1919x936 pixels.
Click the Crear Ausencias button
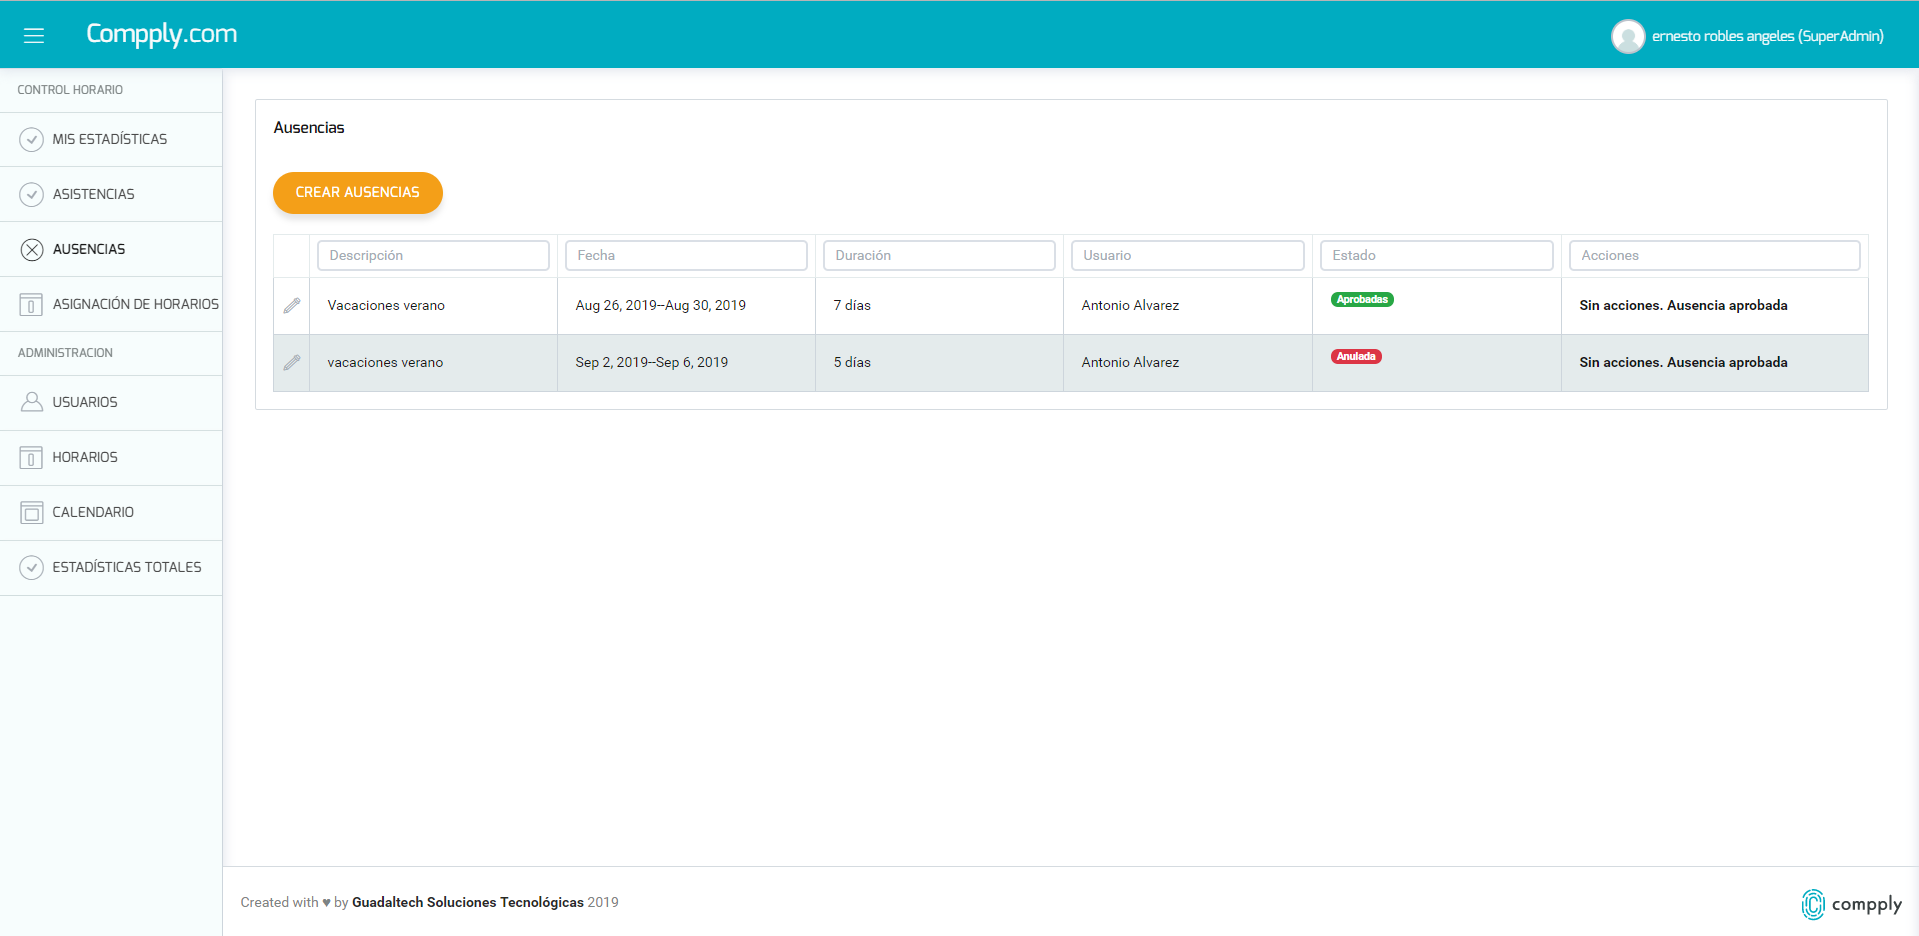click(358, 192)
